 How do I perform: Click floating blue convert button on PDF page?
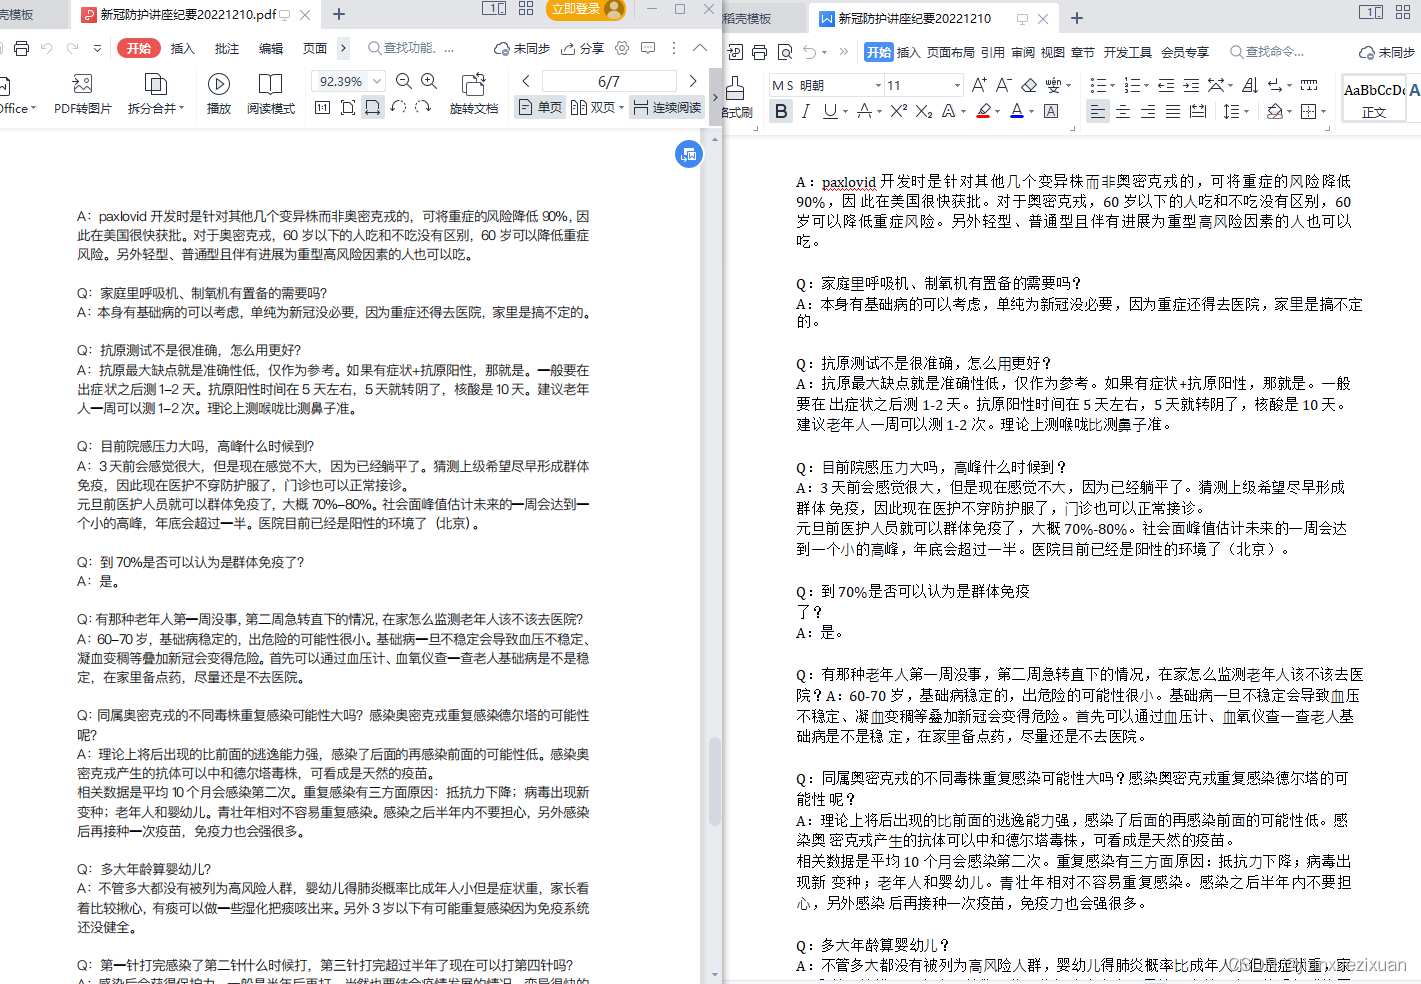(689, 154)
